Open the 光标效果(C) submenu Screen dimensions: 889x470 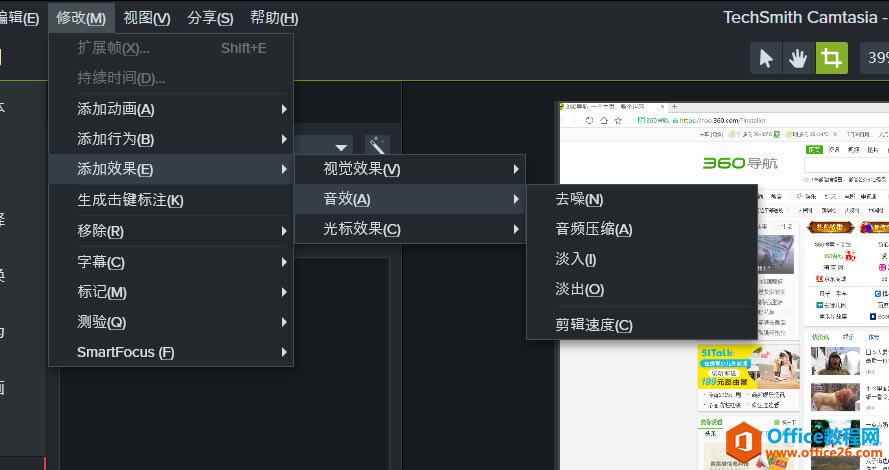[x=410, y=229]
